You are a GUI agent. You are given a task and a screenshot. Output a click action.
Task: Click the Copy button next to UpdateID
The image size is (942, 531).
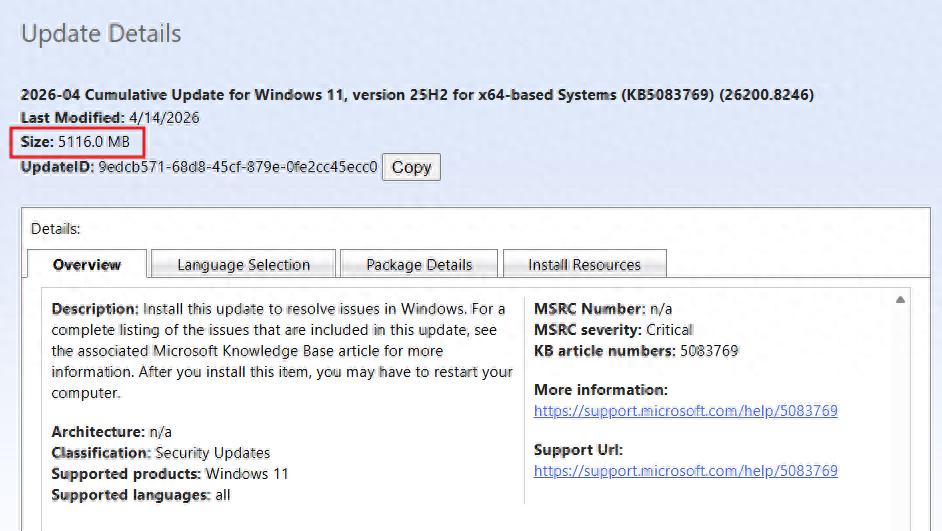pos(411,167)
